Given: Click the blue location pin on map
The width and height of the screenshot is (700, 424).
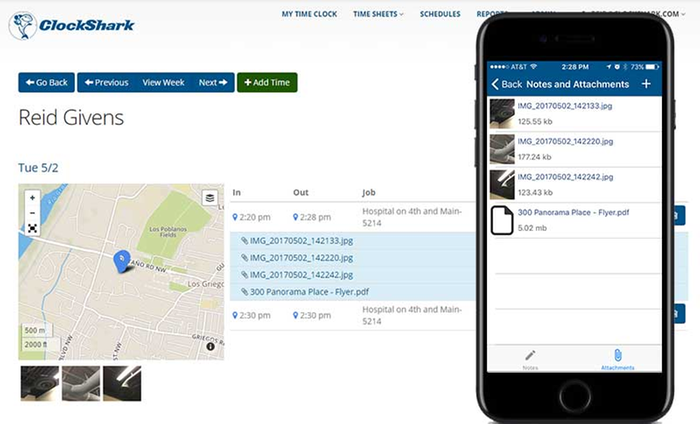Looking at the screenshot, I should pyautogui.click(x=122, y=261).
